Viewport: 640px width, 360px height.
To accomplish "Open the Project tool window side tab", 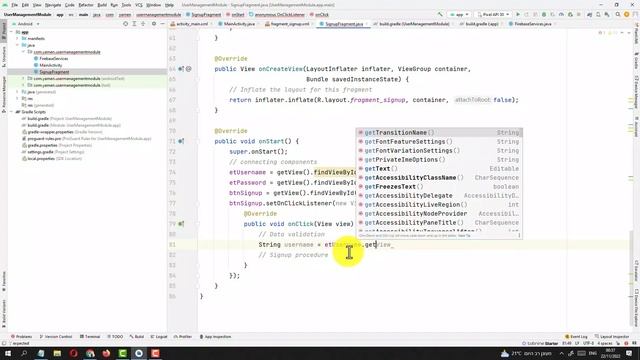I will 4,31.
